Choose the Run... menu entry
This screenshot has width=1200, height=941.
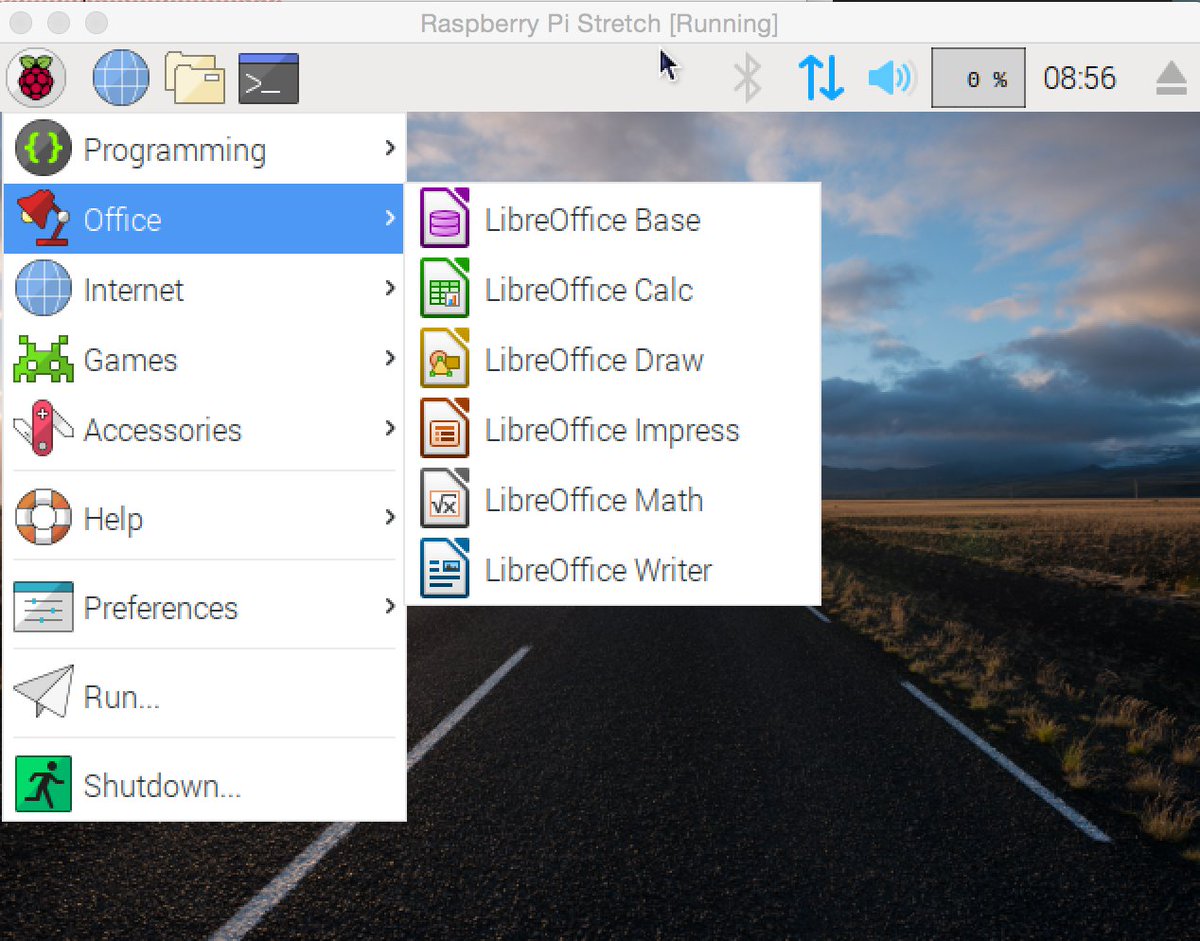pos(204,695)
